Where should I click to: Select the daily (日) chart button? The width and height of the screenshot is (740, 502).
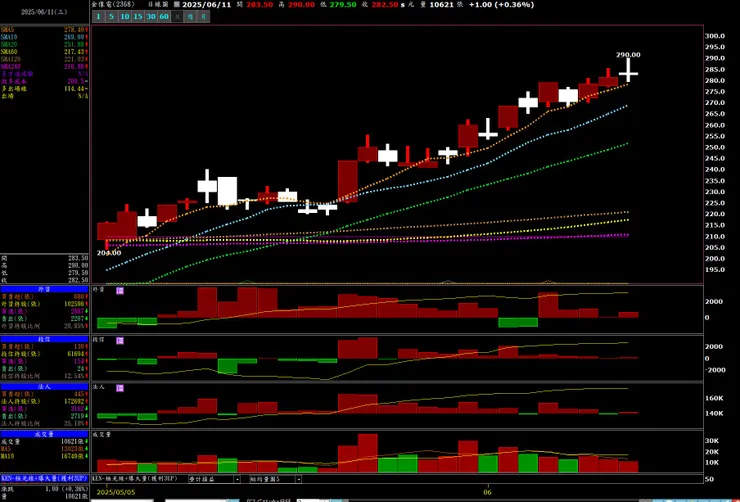pyautogui.click(x=177, y=17)
